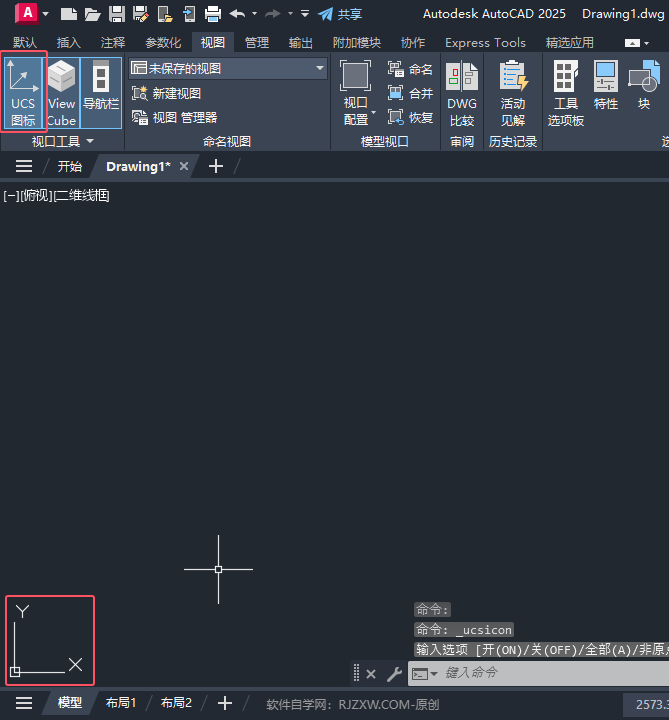Open the 视口 配置 dropdown
Viewport: 669px width, 720px height.
(x=358, y=93)
